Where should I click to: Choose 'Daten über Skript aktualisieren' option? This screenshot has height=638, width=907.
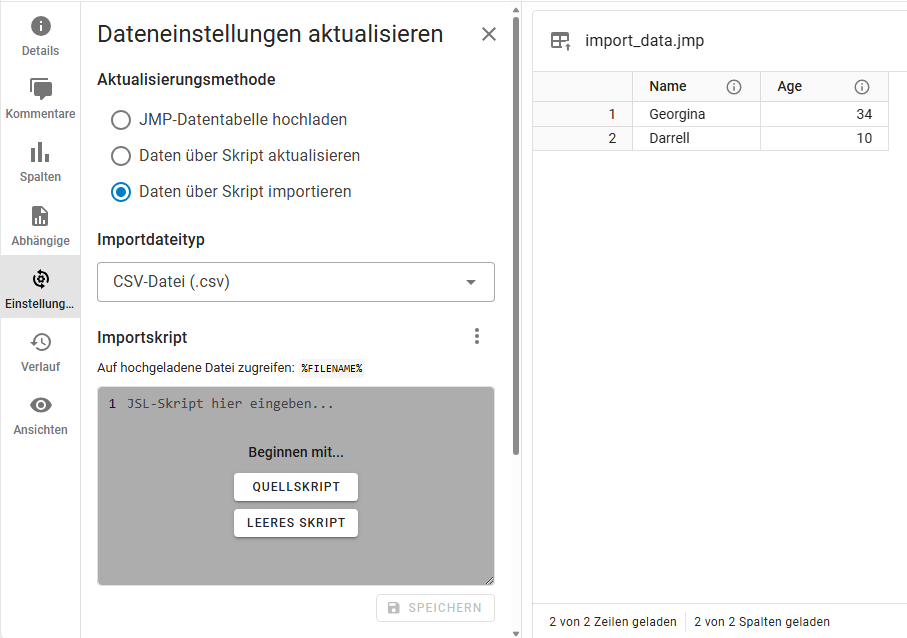121,156
